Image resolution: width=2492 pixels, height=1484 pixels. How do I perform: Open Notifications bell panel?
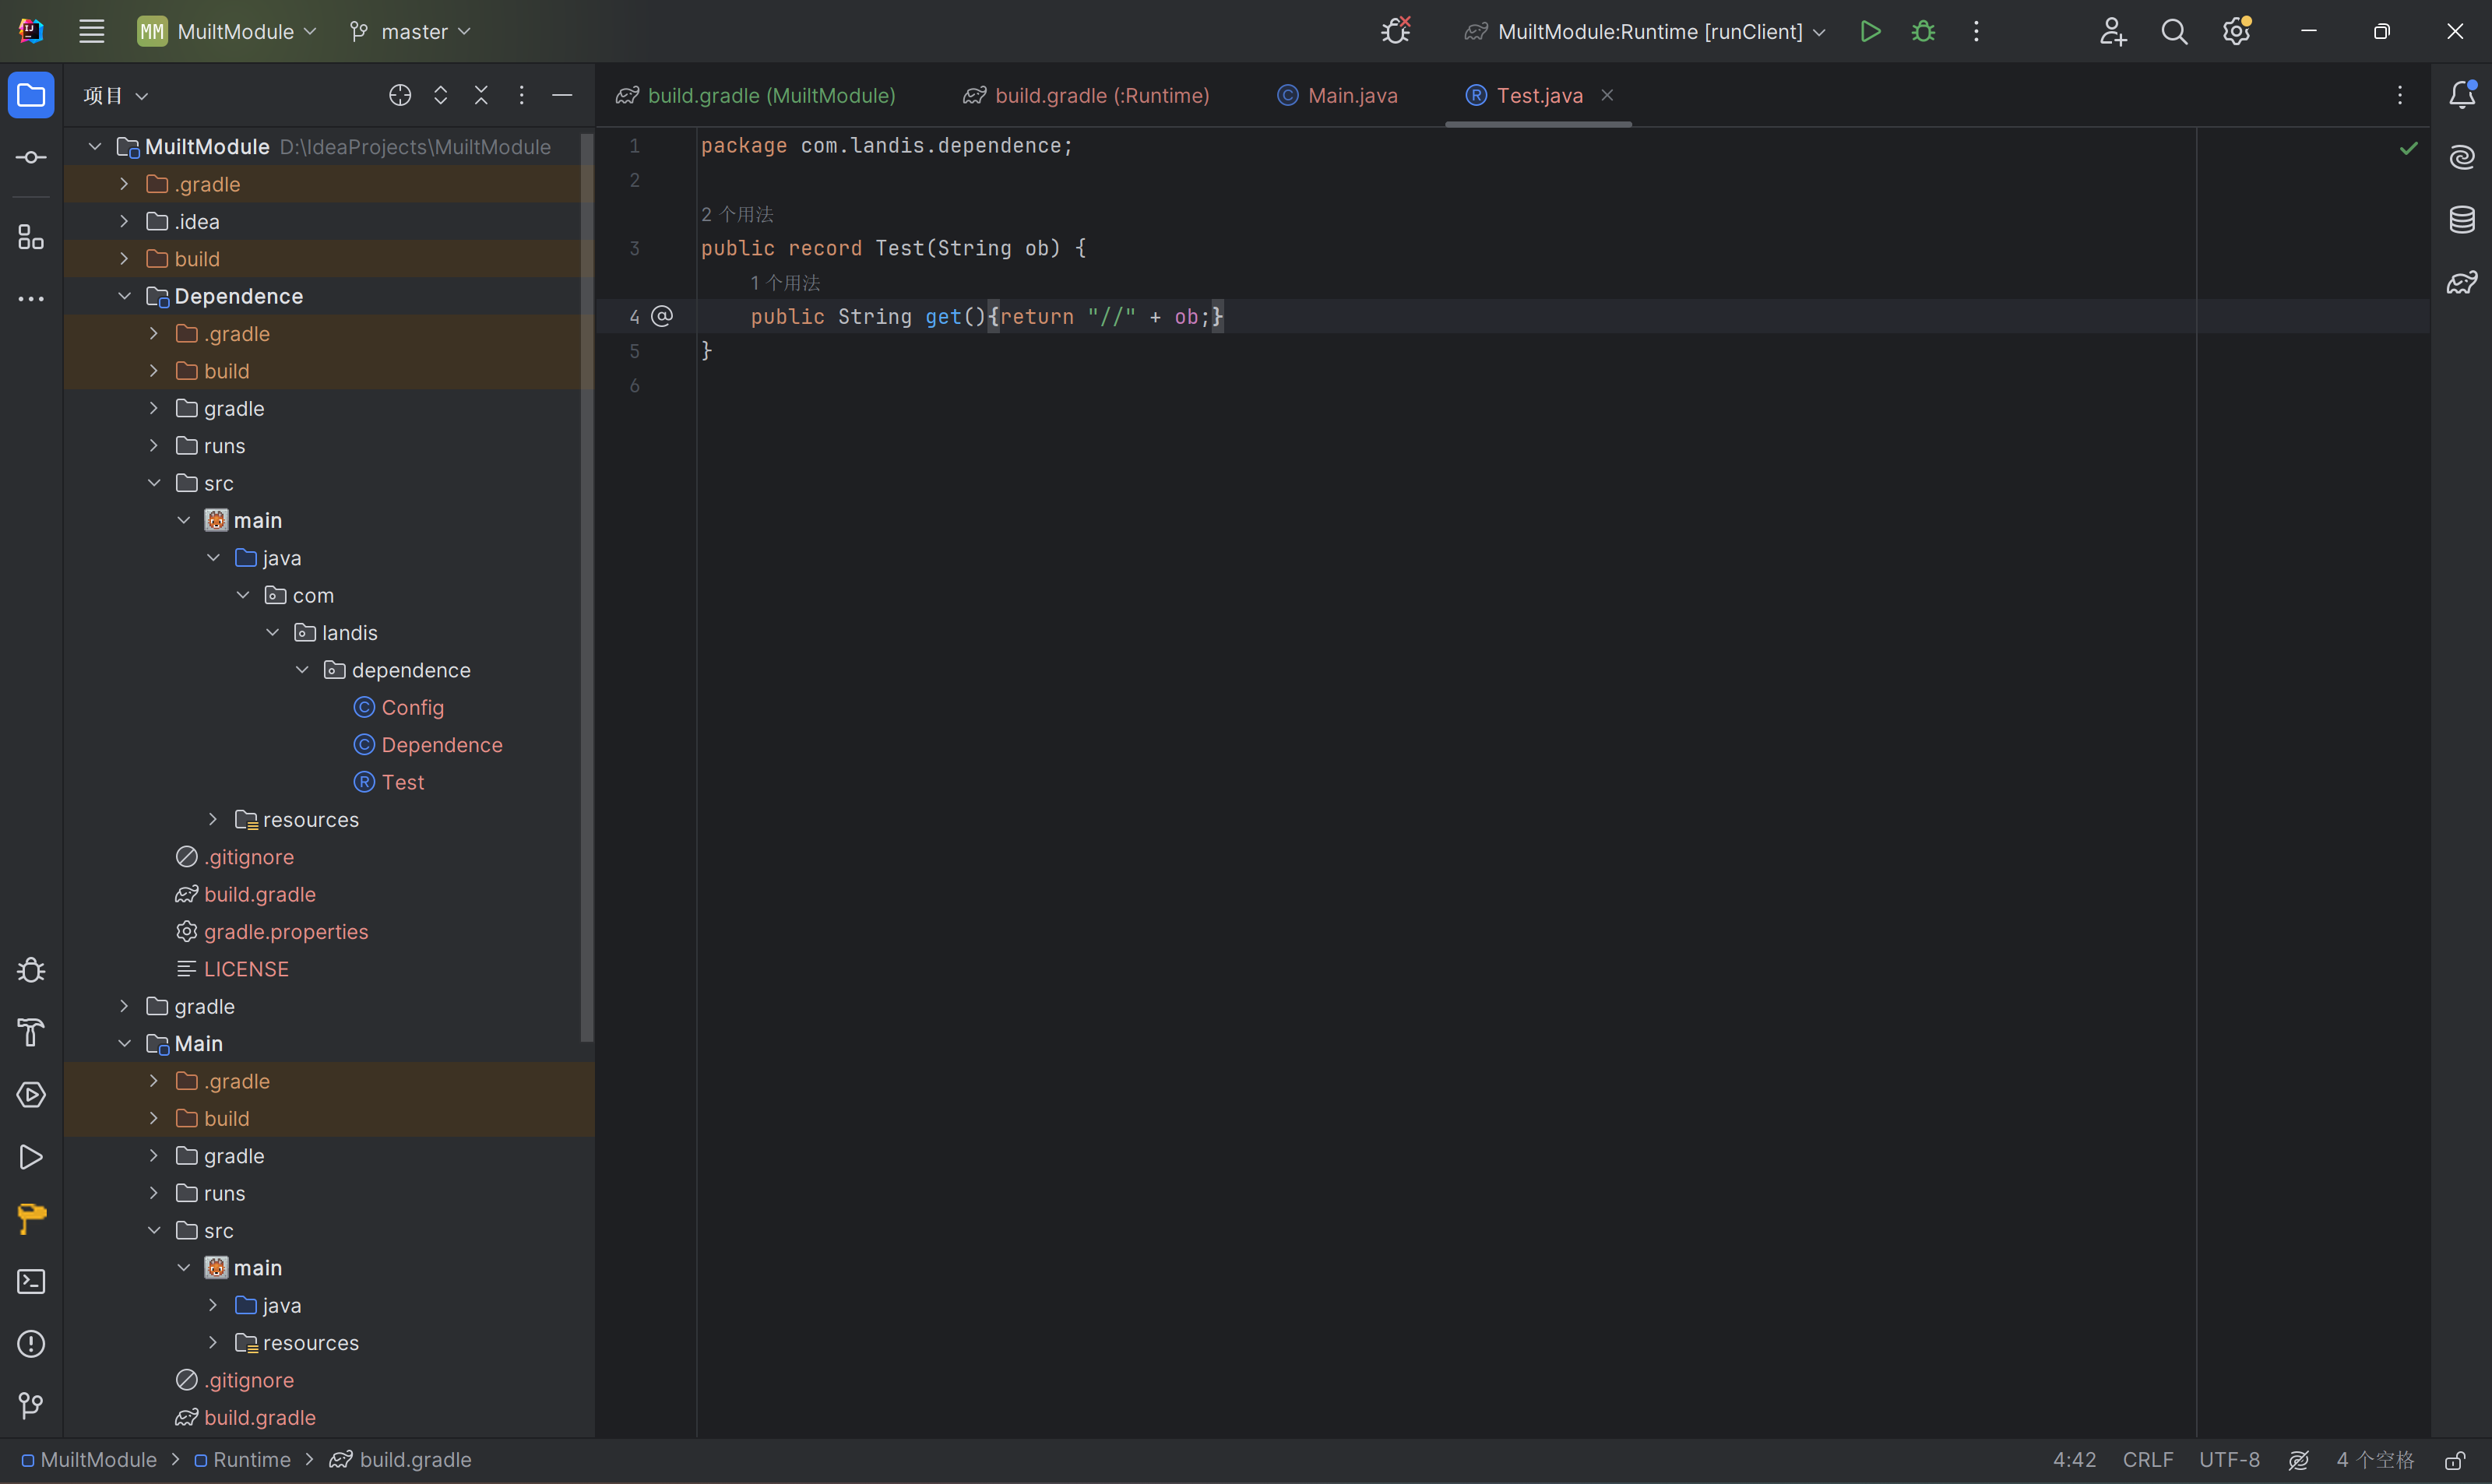click(2462, 95)
